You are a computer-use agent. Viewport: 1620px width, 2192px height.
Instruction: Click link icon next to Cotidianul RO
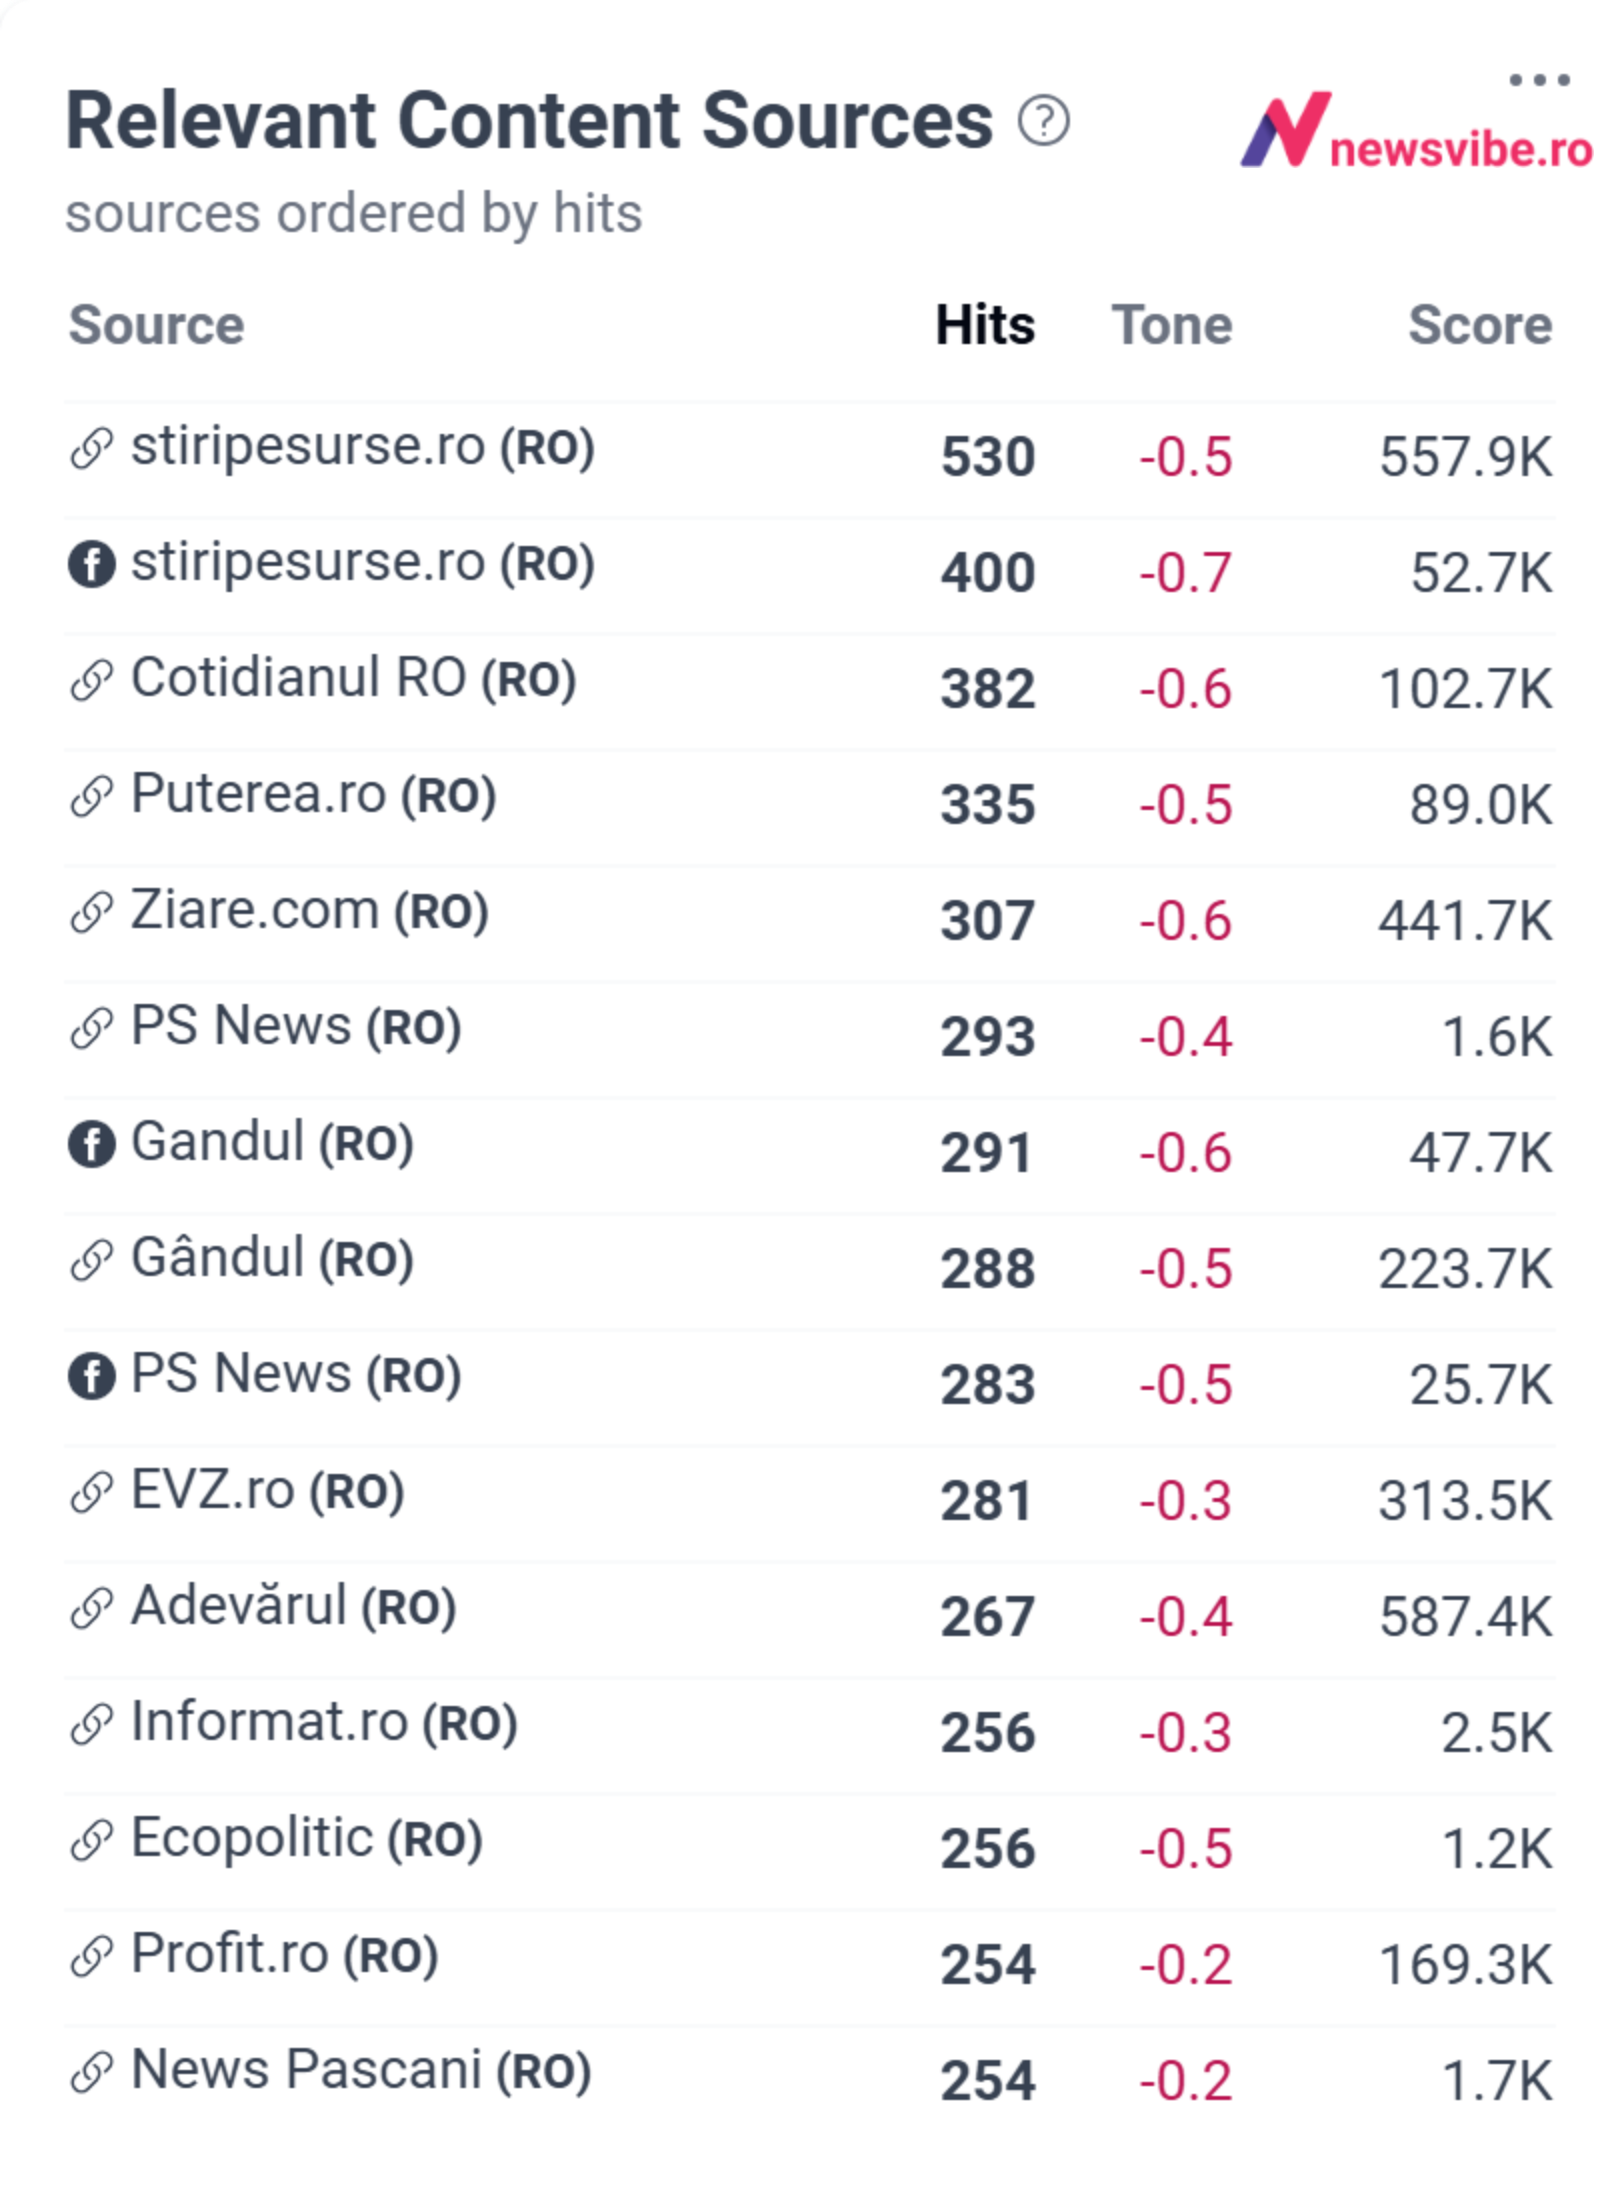[92, 681]
